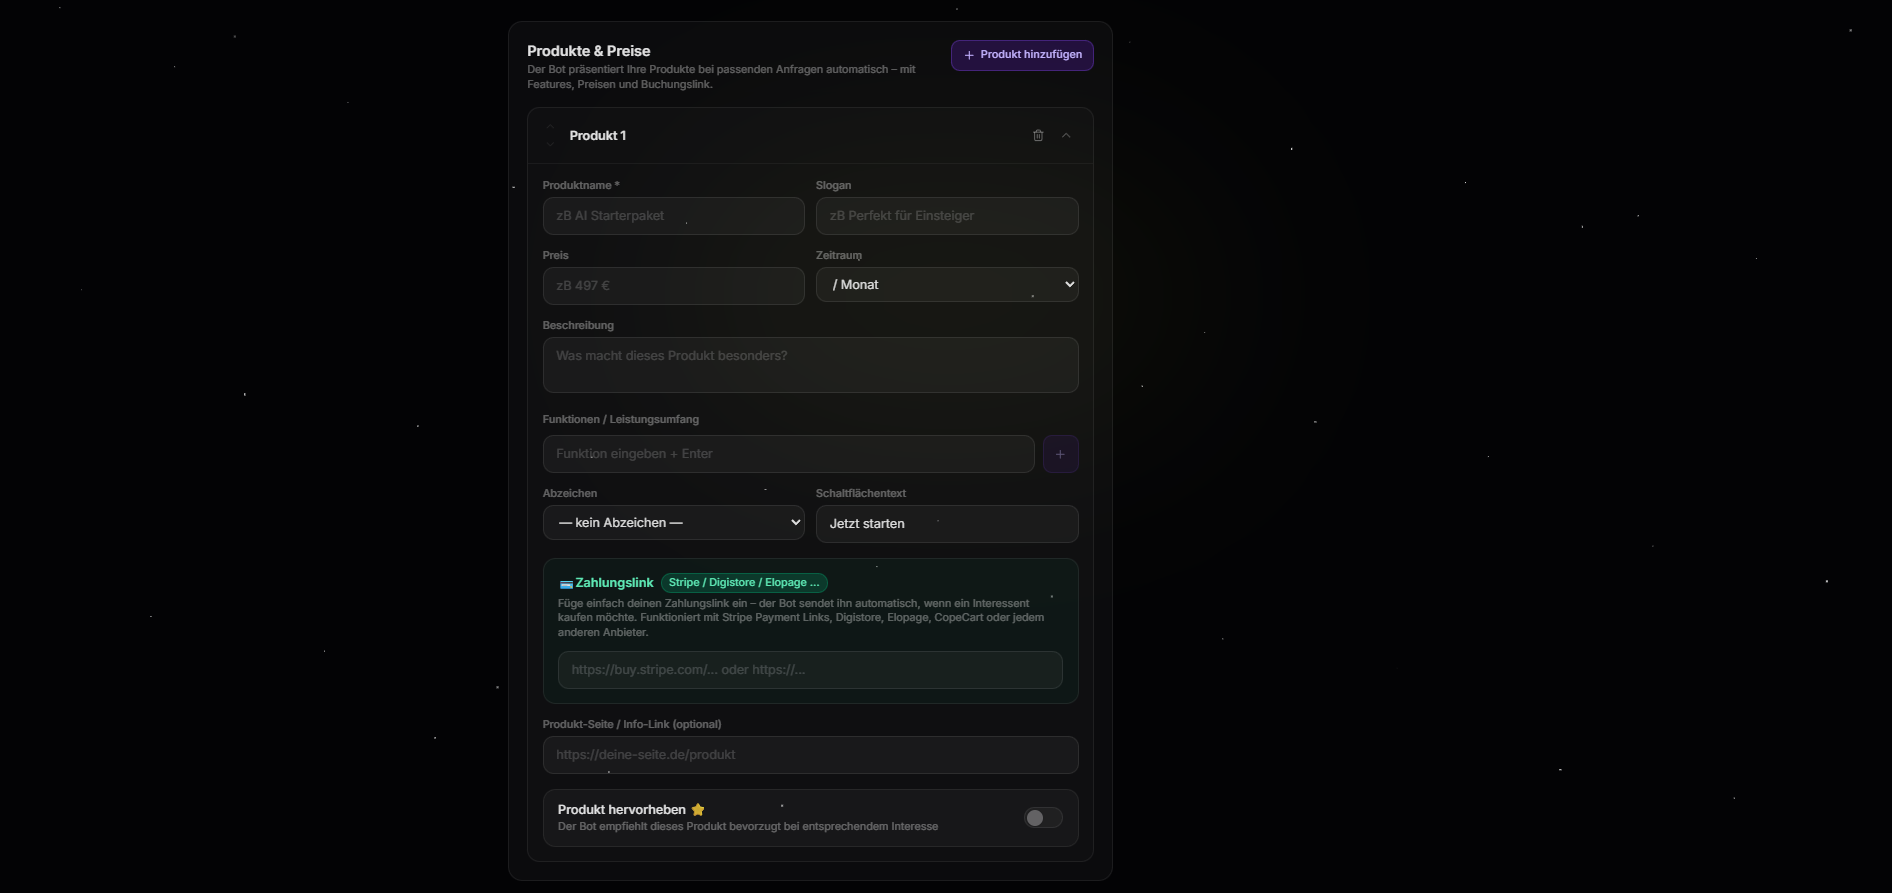Click the Produkt 1 title

coord(598,136)
